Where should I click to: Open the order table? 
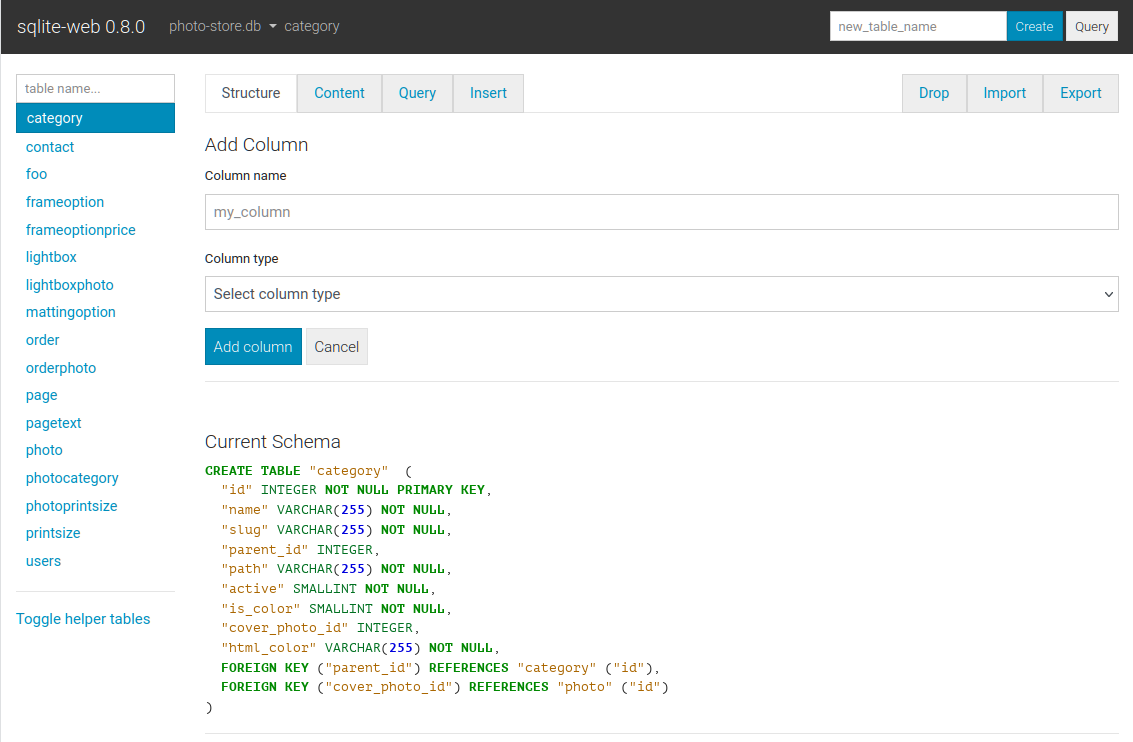click(43, 340)
